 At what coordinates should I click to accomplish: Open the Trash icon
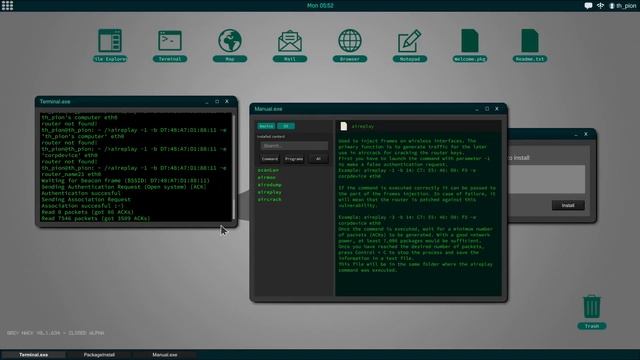coord(591,312)
